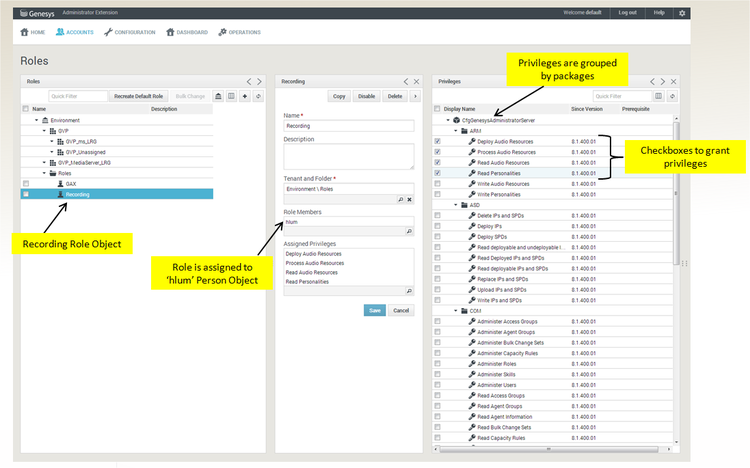Click the column selector icon in the Roles panel
This screenshot has height=468, width=750.
[231, 96]
